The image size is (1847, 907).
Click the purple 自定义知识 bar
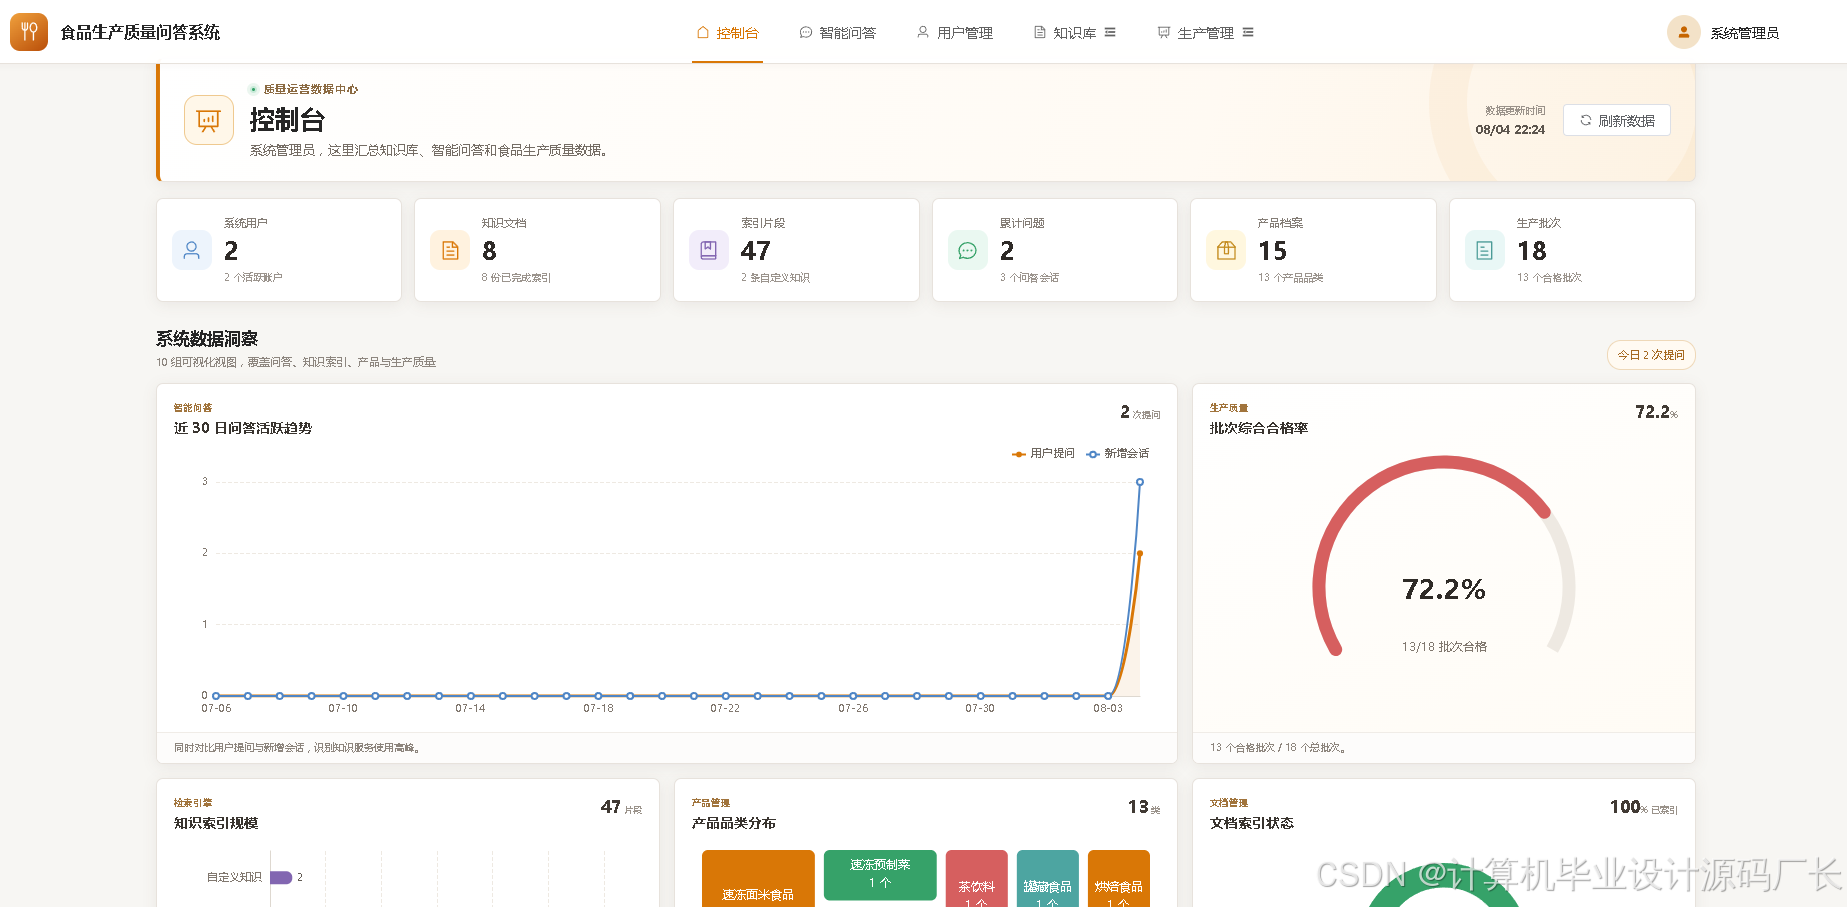[281, 877]
